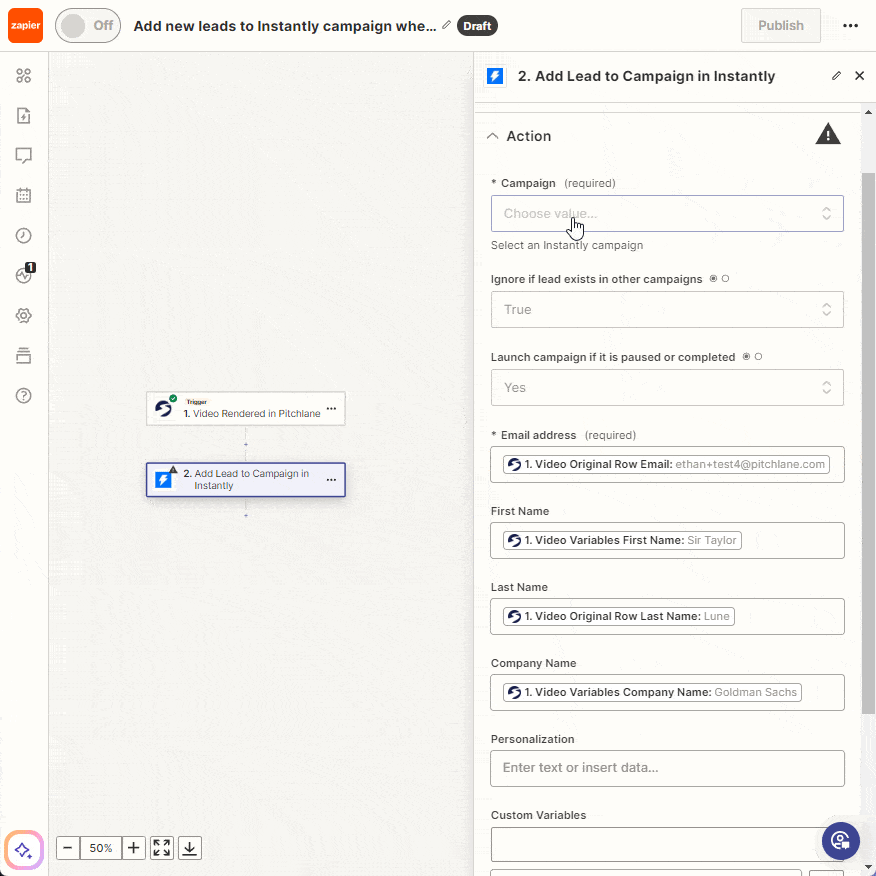Edit the Zap title pencil icon
Viewport: 876px width, 876px height.
point(446,25)
